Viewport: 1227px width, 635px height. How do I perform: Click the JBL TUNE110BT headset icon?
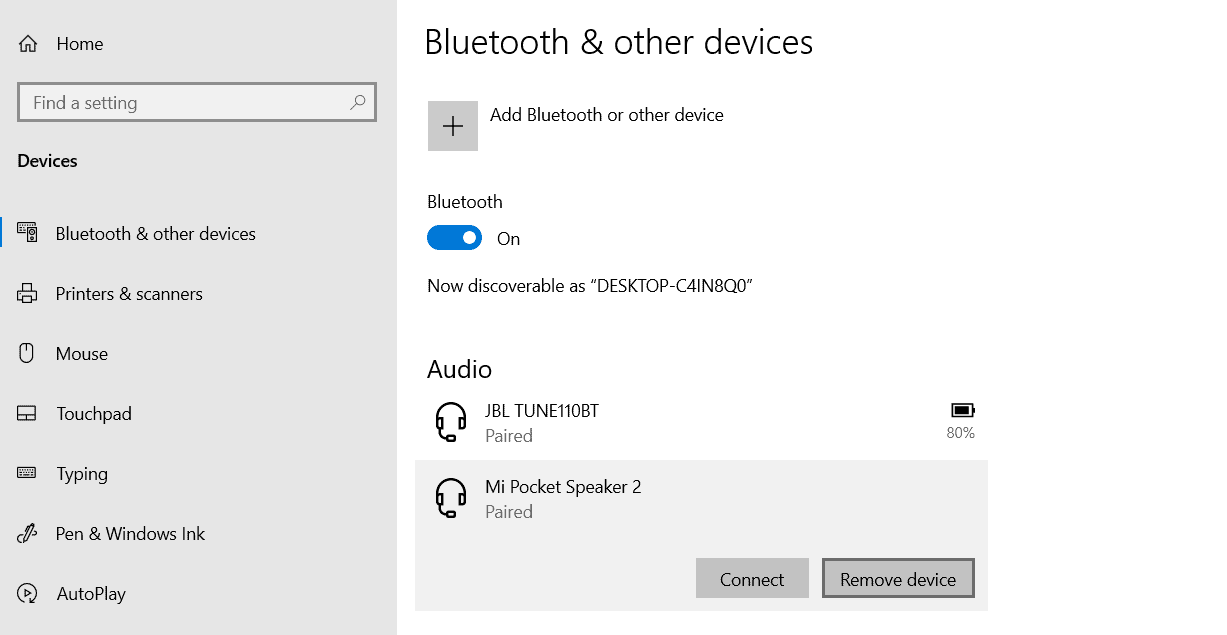pyautogui.click(x=452, y=421)
